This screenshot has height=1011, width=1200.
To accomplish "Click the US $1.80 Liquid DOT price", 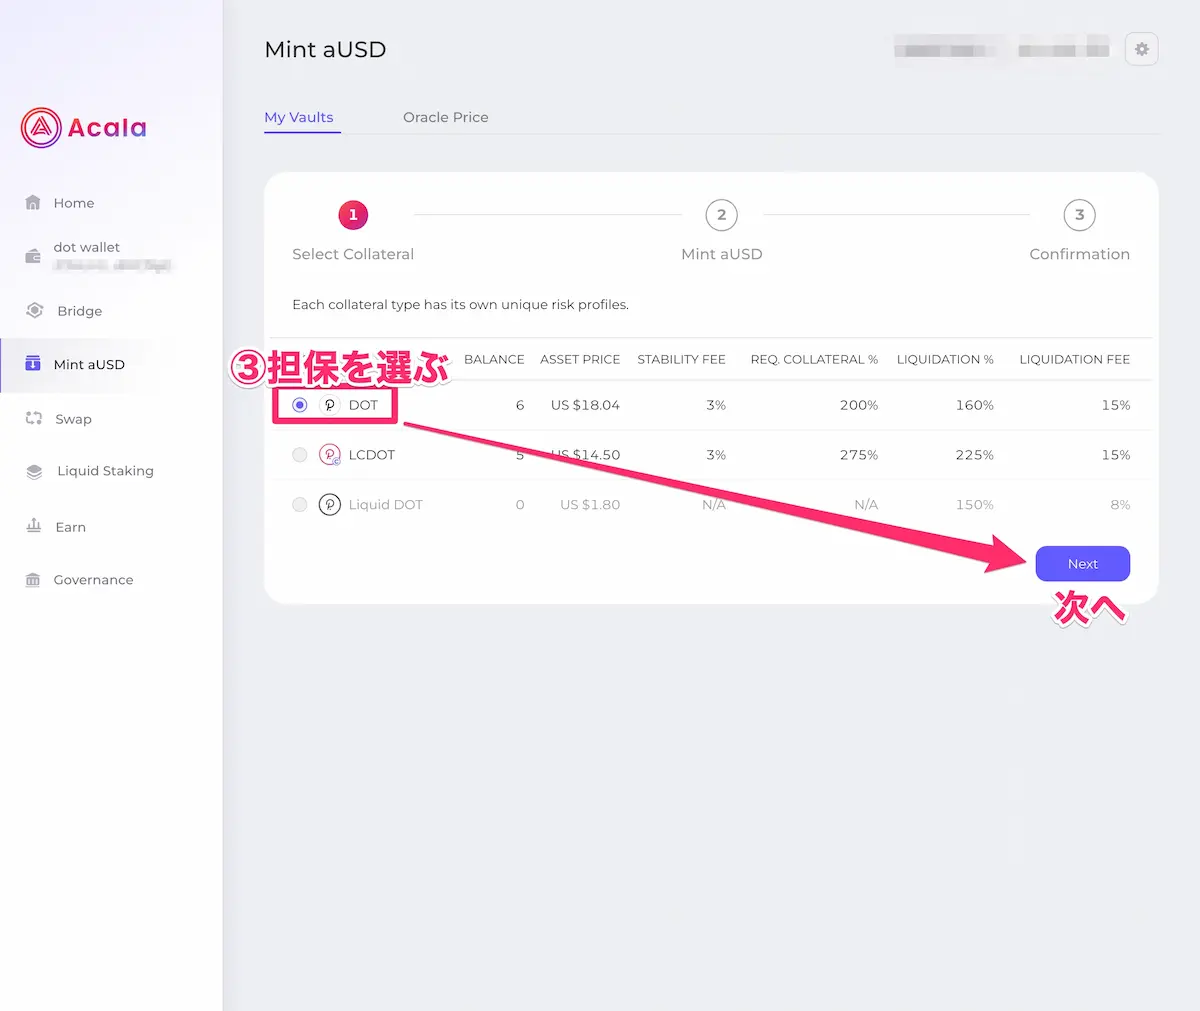I will (x=590, y=505).
